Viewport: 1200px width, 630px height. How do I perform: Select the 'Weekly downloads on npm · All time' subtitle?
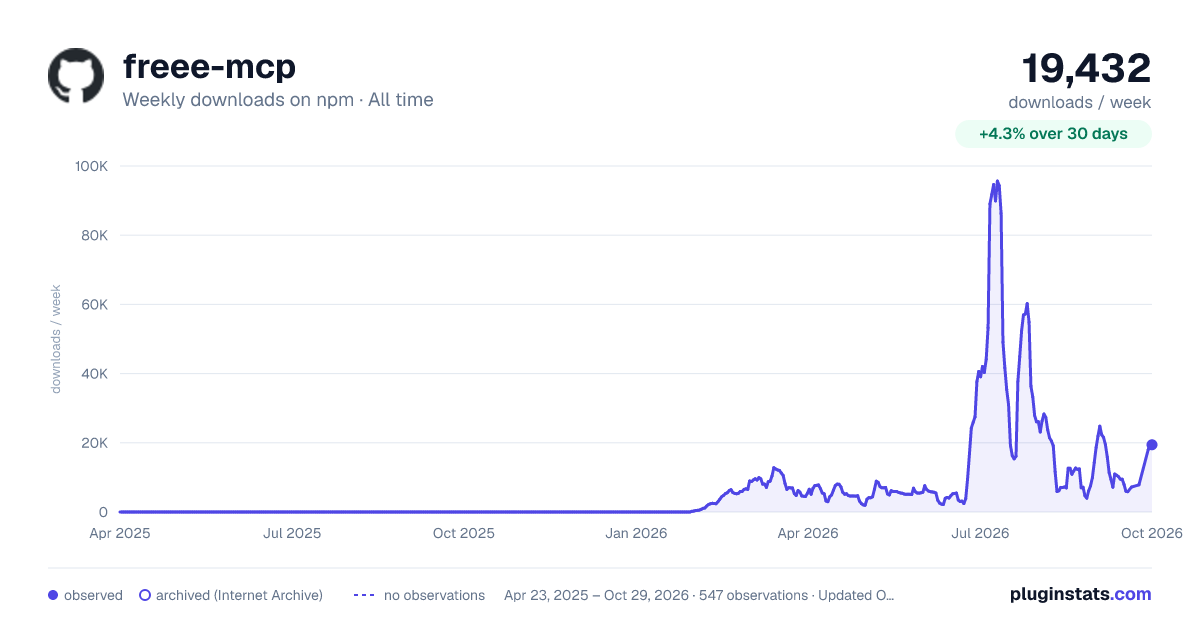tap(278, 100)
